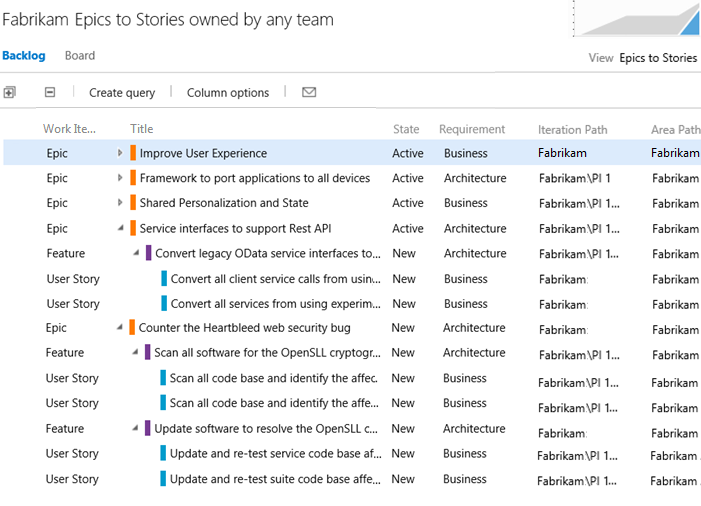Expand the Framework to port applications epic
This screenshot has width=701, height=506.
pyautogui.click(x=120, y=178)
